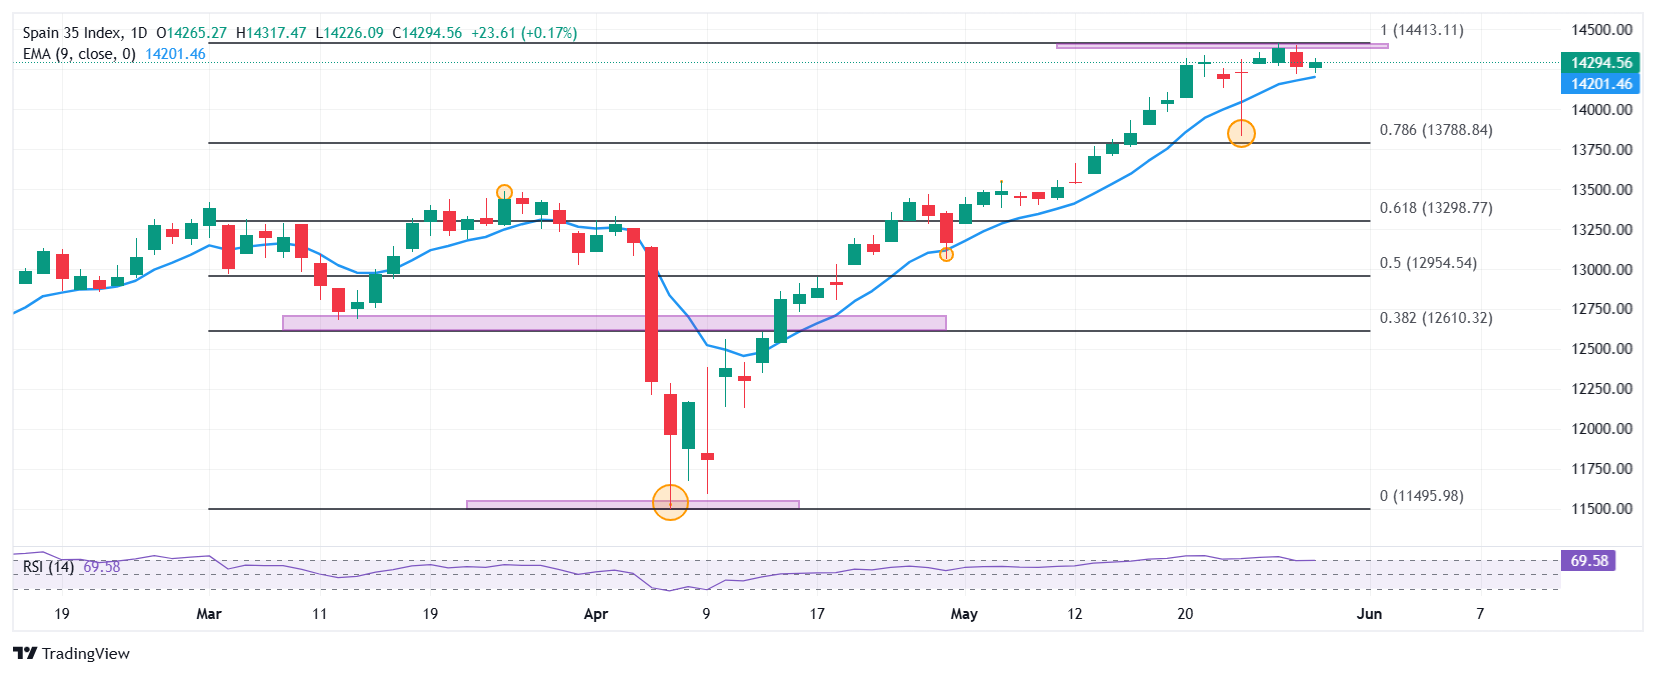
Task: Open the EMA (9, close, 0) indicator label
Action: [x=79, y=54]
